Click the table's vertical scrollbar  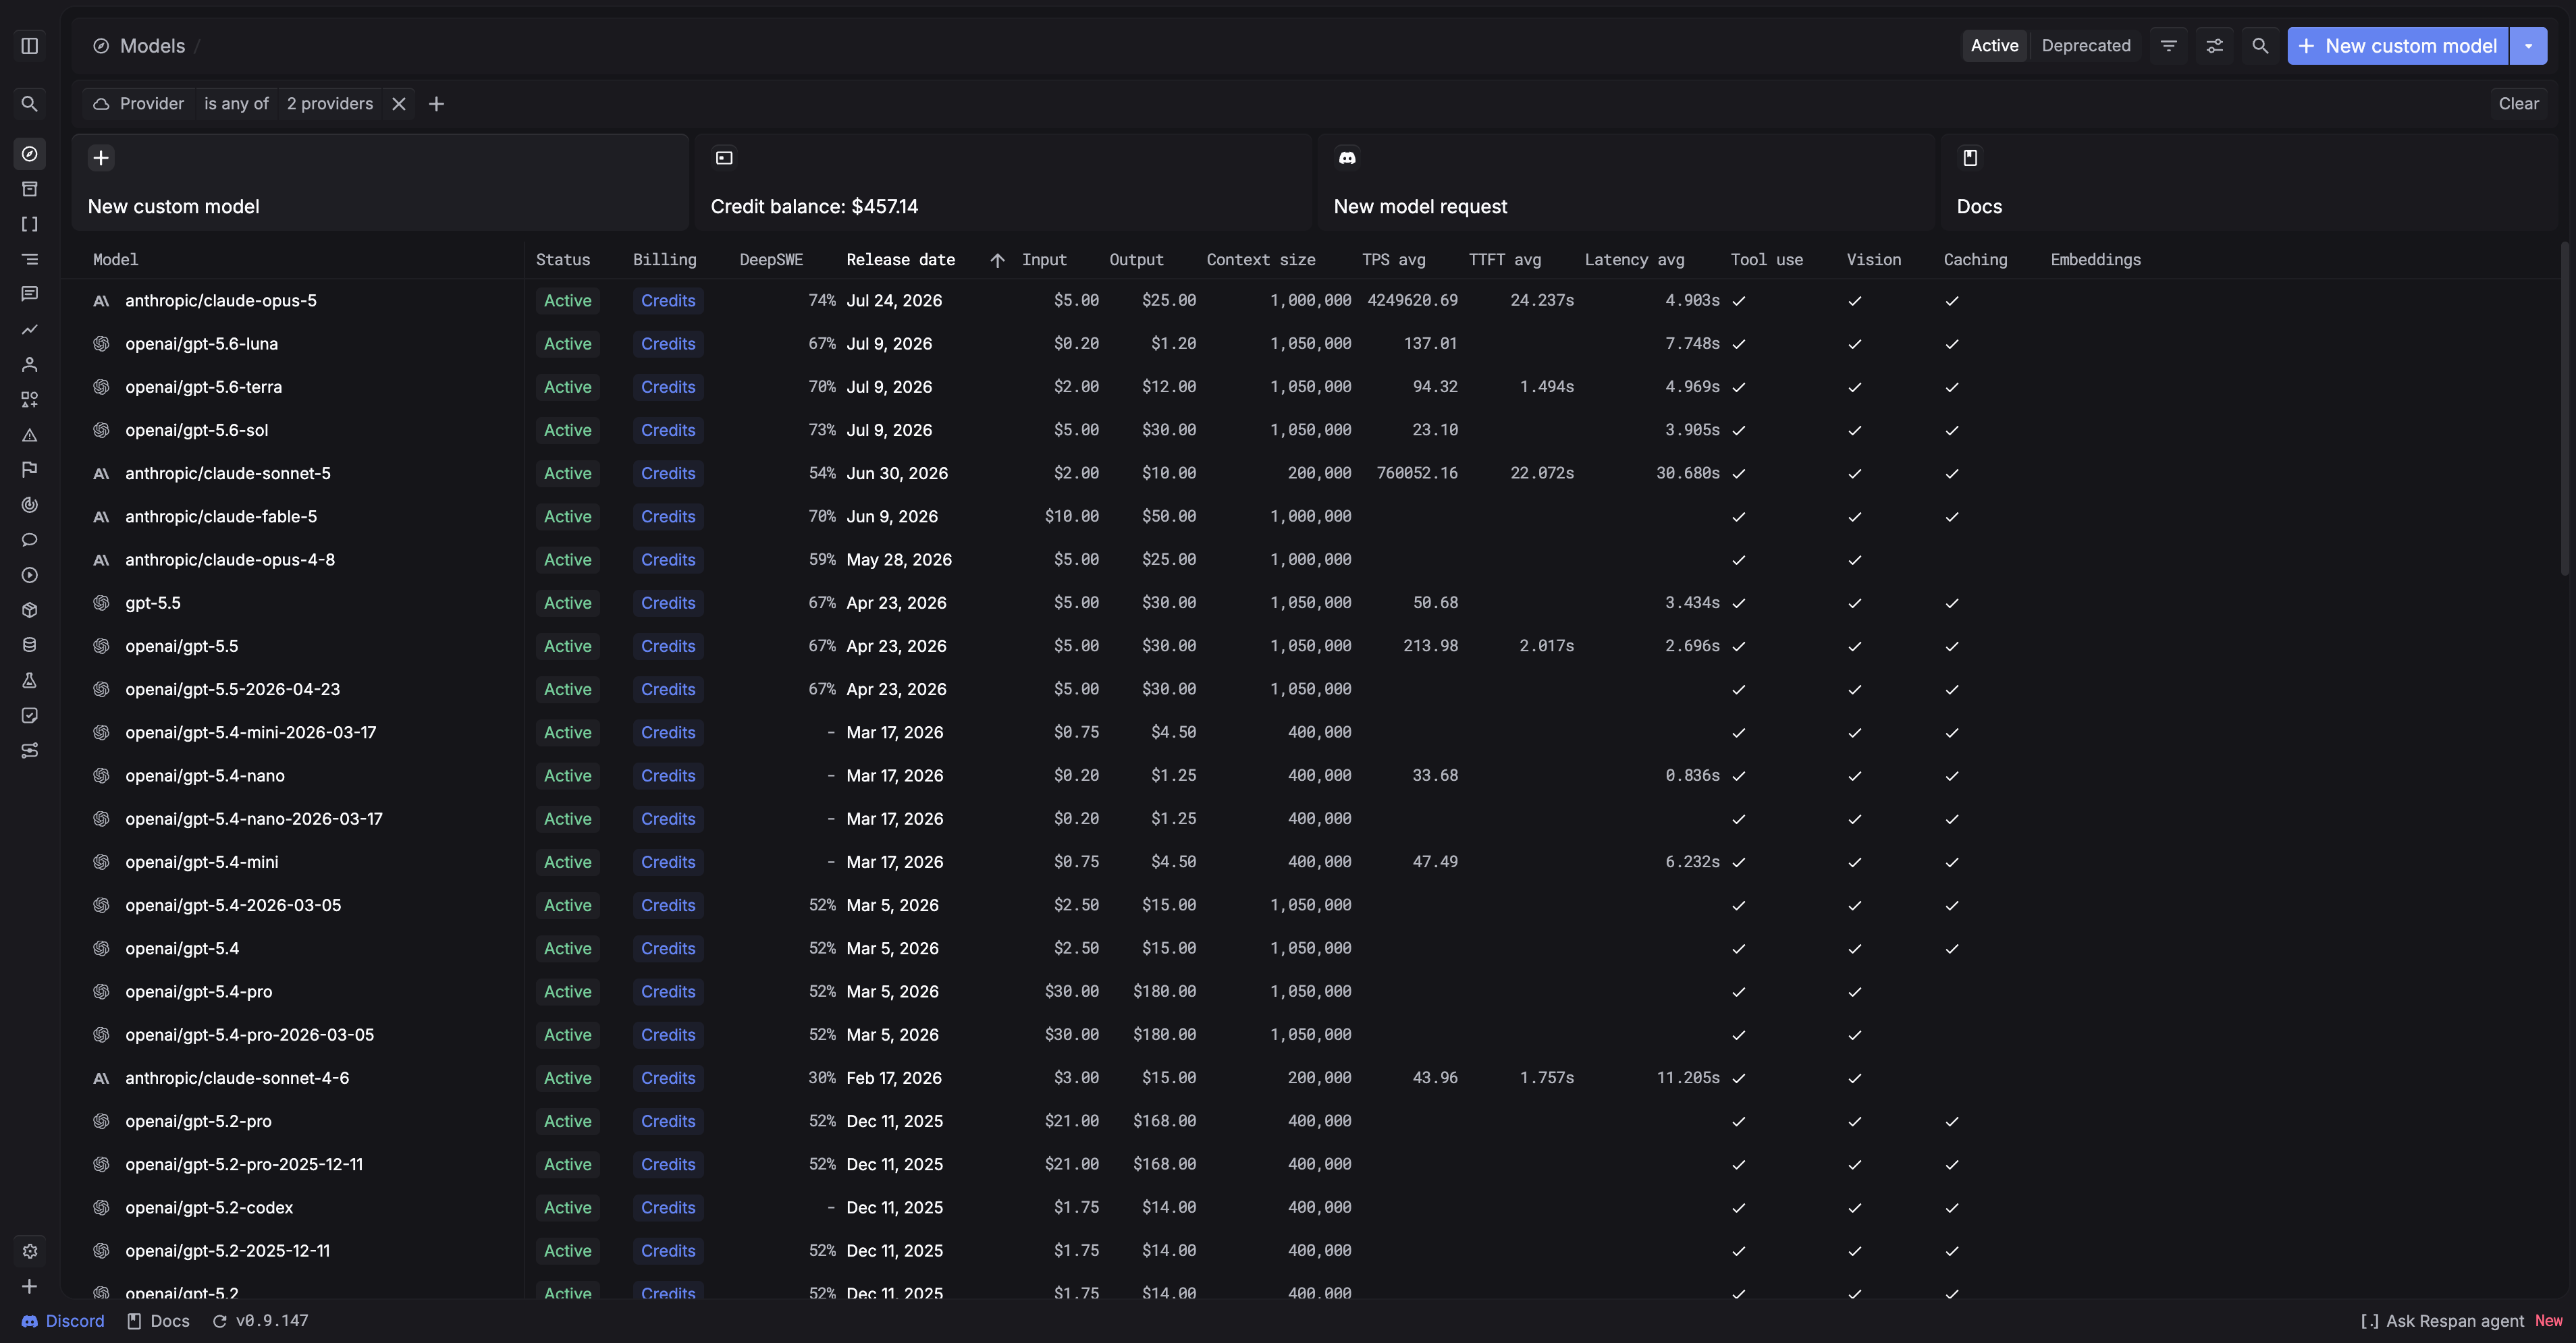coord(2564,410)
